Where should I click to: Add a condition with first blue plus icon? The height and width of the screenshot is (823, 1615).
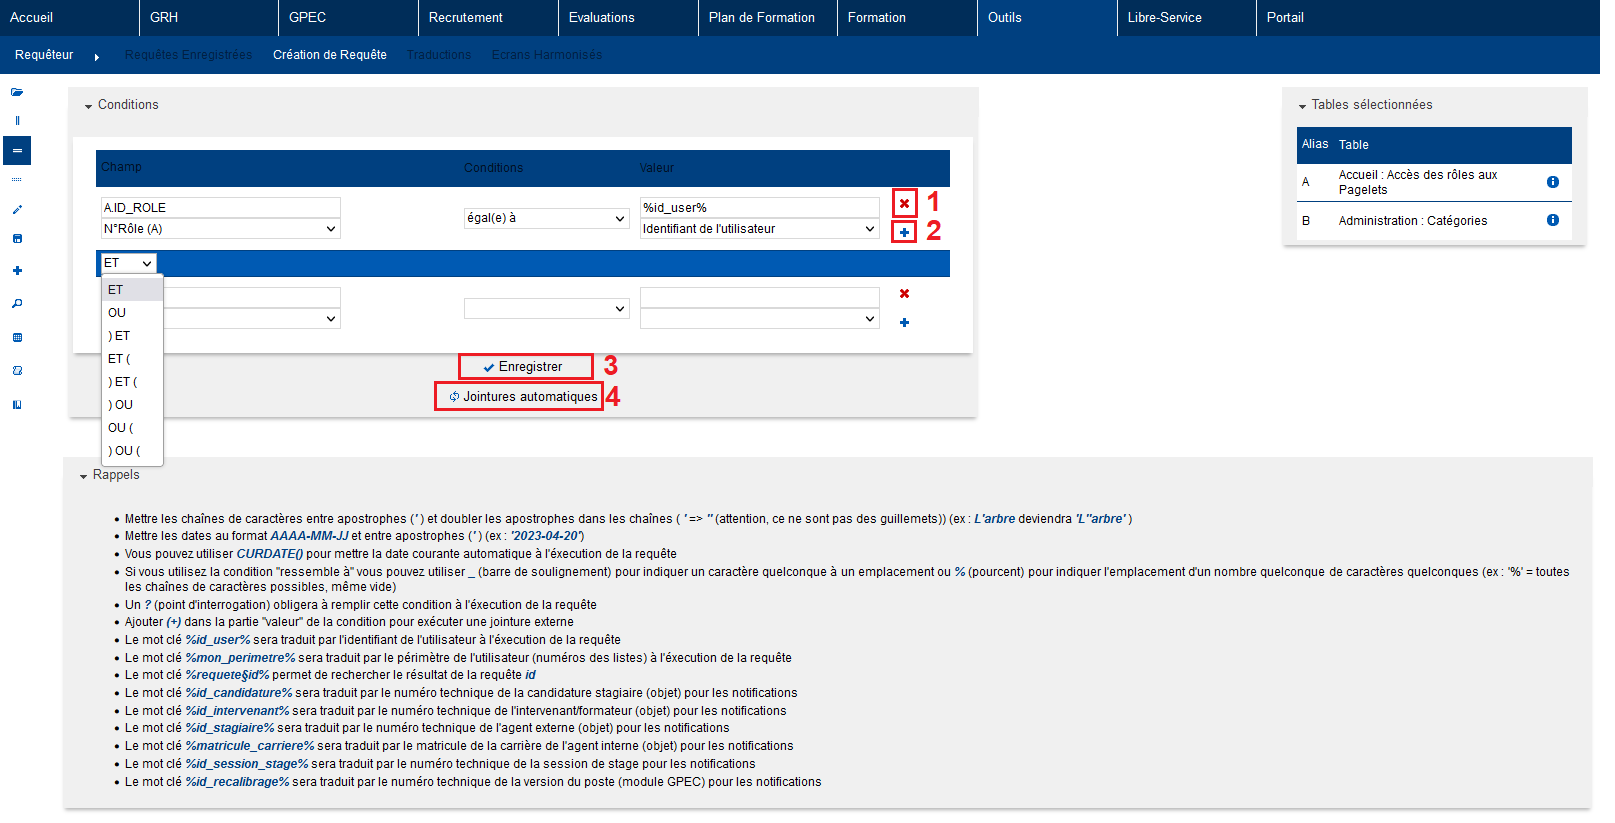(x=904, y=232)
